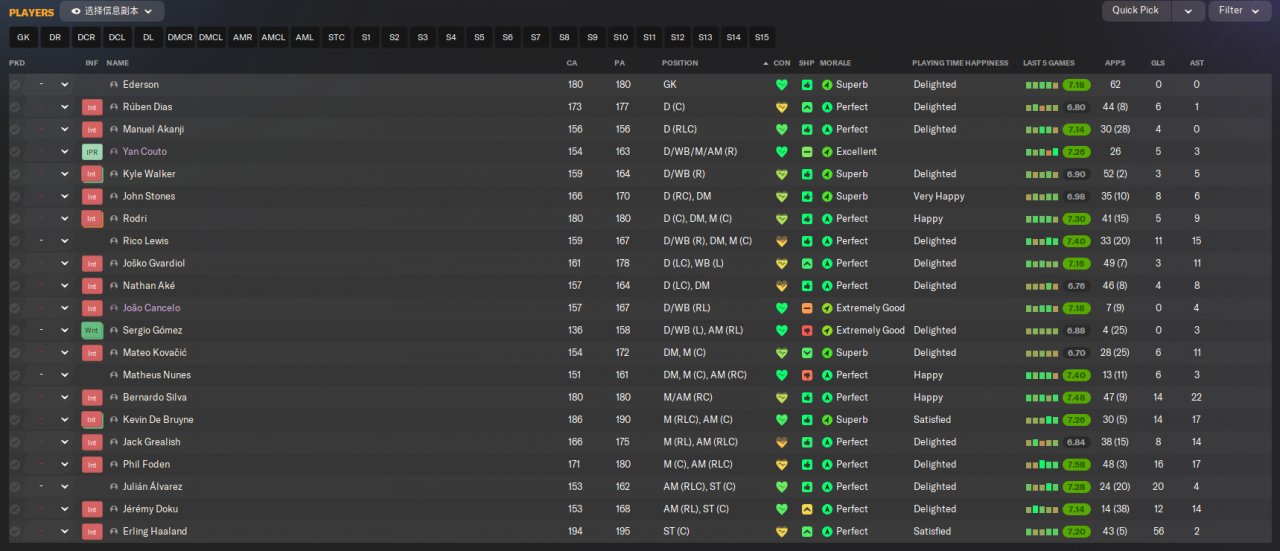This screenshot has width=1280, height=551.
Task: Click the eye icon on the view selector
Action: tap(75, 11)
